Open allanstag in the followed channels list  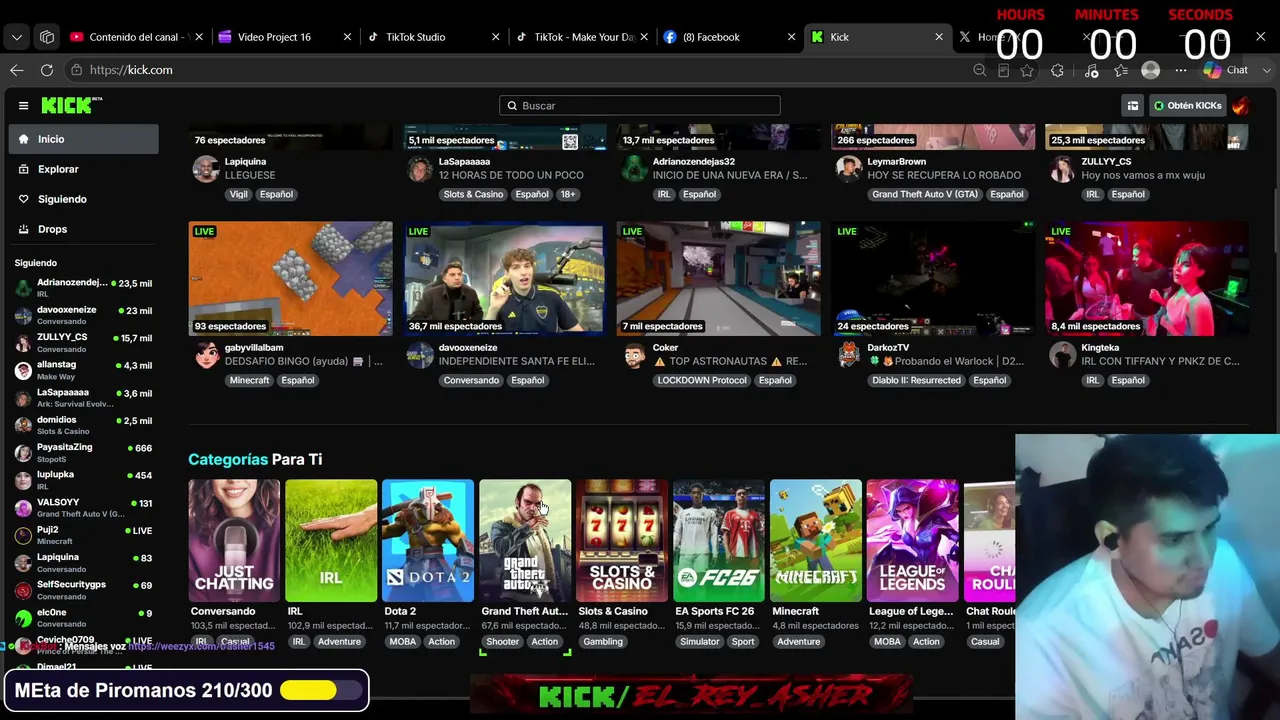(83, 371)
